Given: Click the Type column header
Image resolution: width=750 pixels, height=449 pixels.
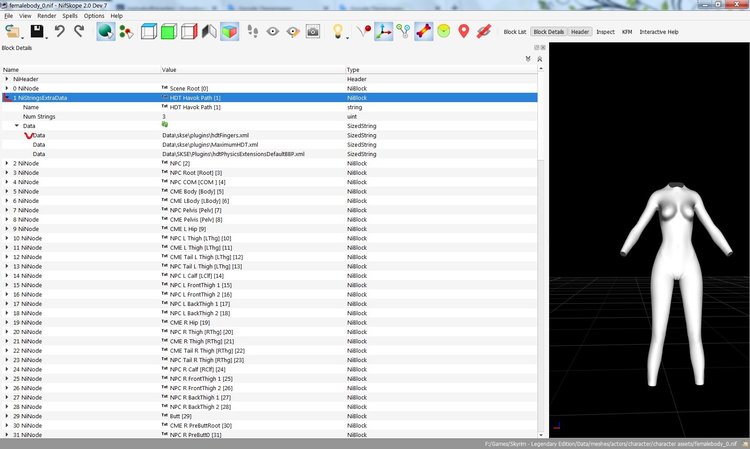Looking at the screenshot, I should (441, 70).
